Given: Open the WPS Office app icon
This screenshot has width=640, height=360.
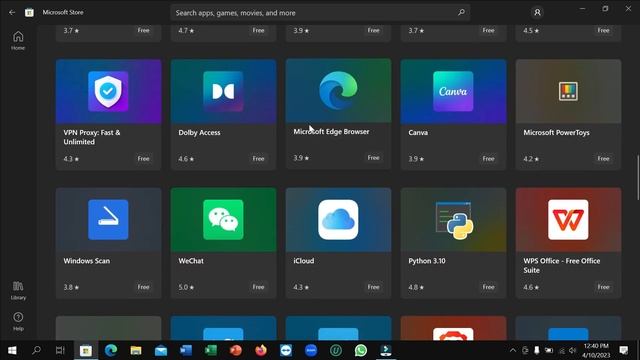Looking at the screenshot, I should [568, 220].
